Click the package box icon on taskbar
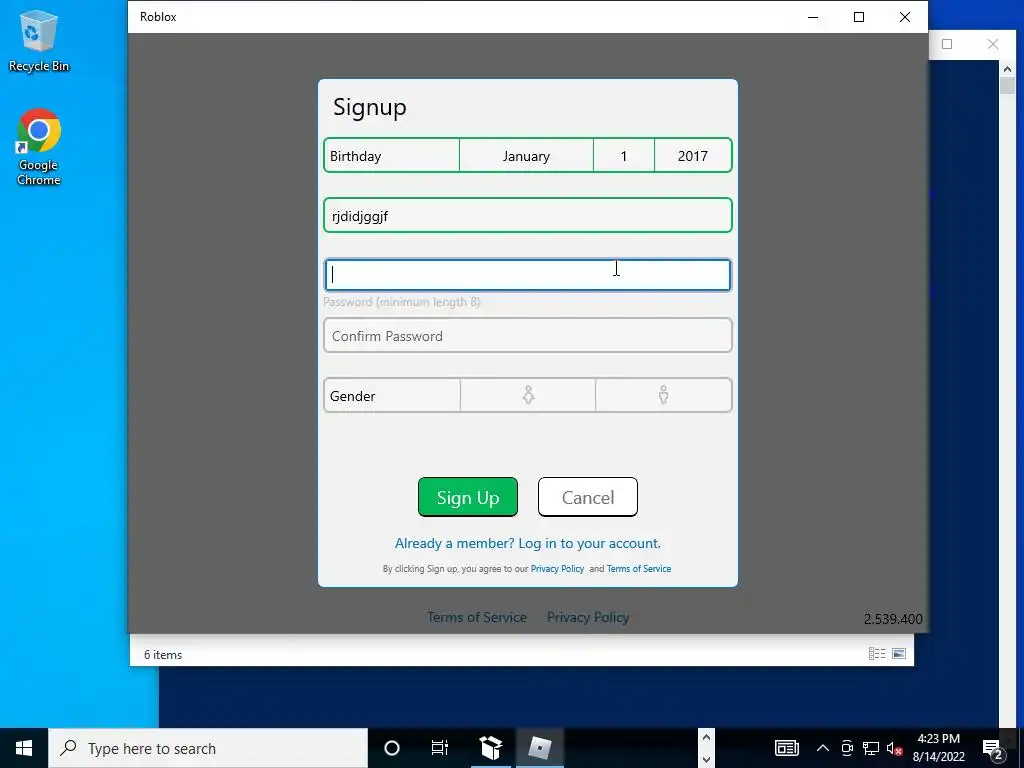The height and width of the screenshot is (768, 1024). [x=490, y=748]
